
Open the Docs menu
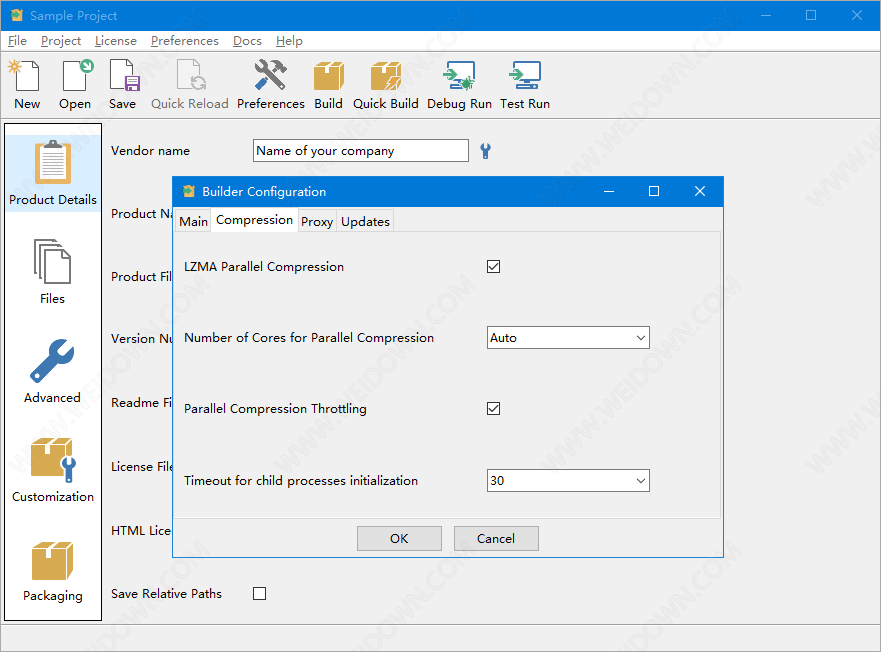[x=247, y=41]
